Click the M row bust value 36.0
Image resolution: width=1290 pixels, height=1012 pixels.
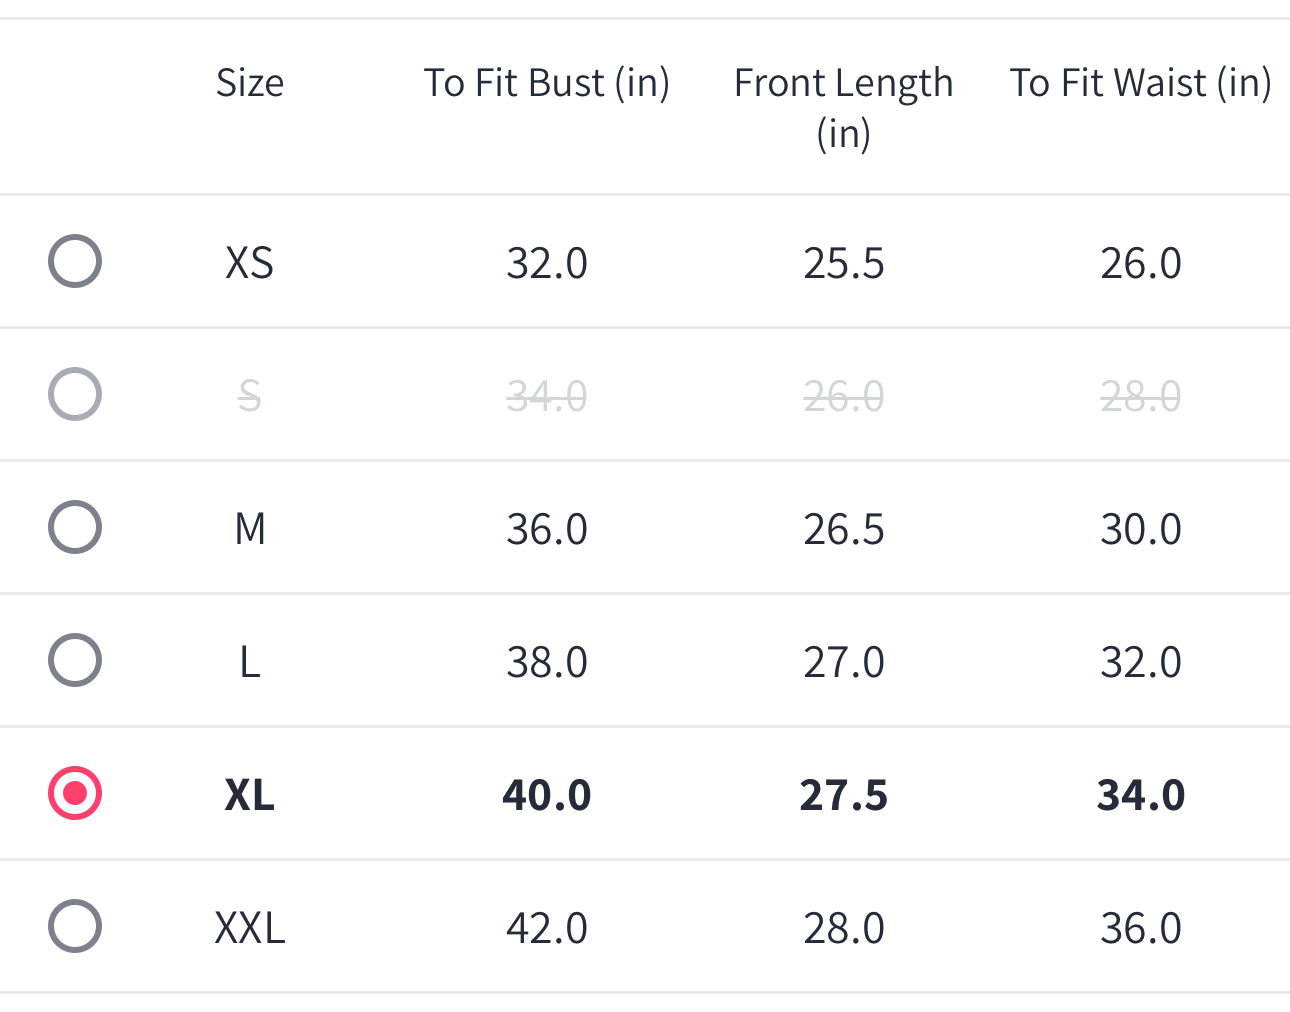546,530
